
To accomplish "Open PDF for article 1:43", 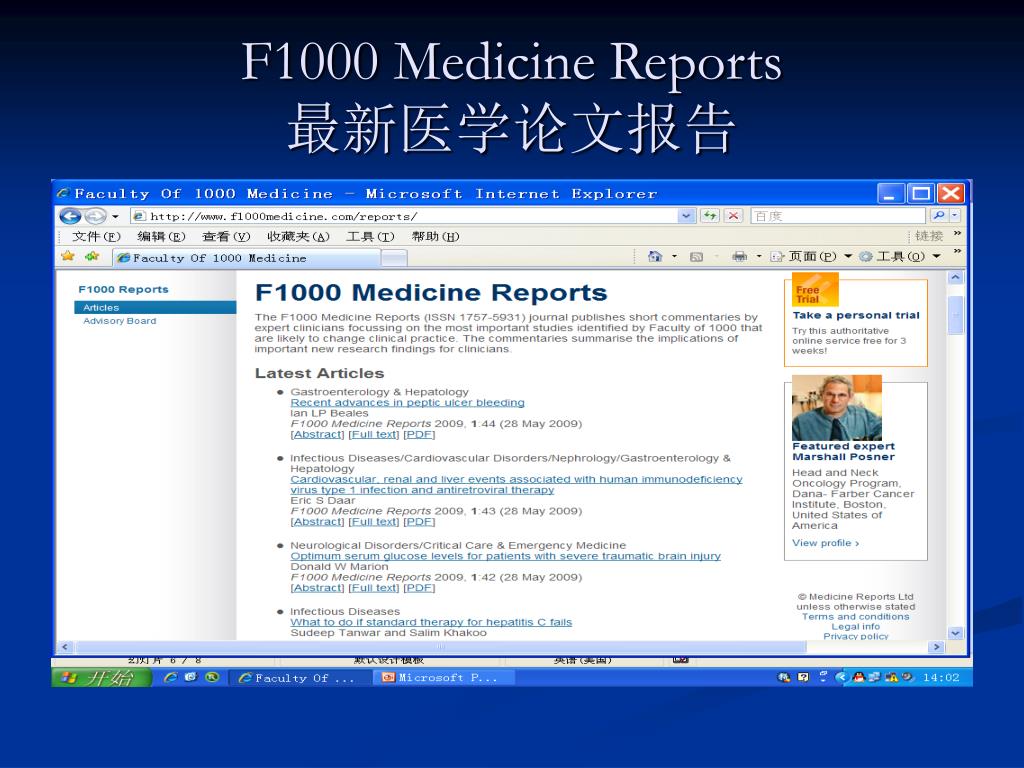I will [419, 522].
